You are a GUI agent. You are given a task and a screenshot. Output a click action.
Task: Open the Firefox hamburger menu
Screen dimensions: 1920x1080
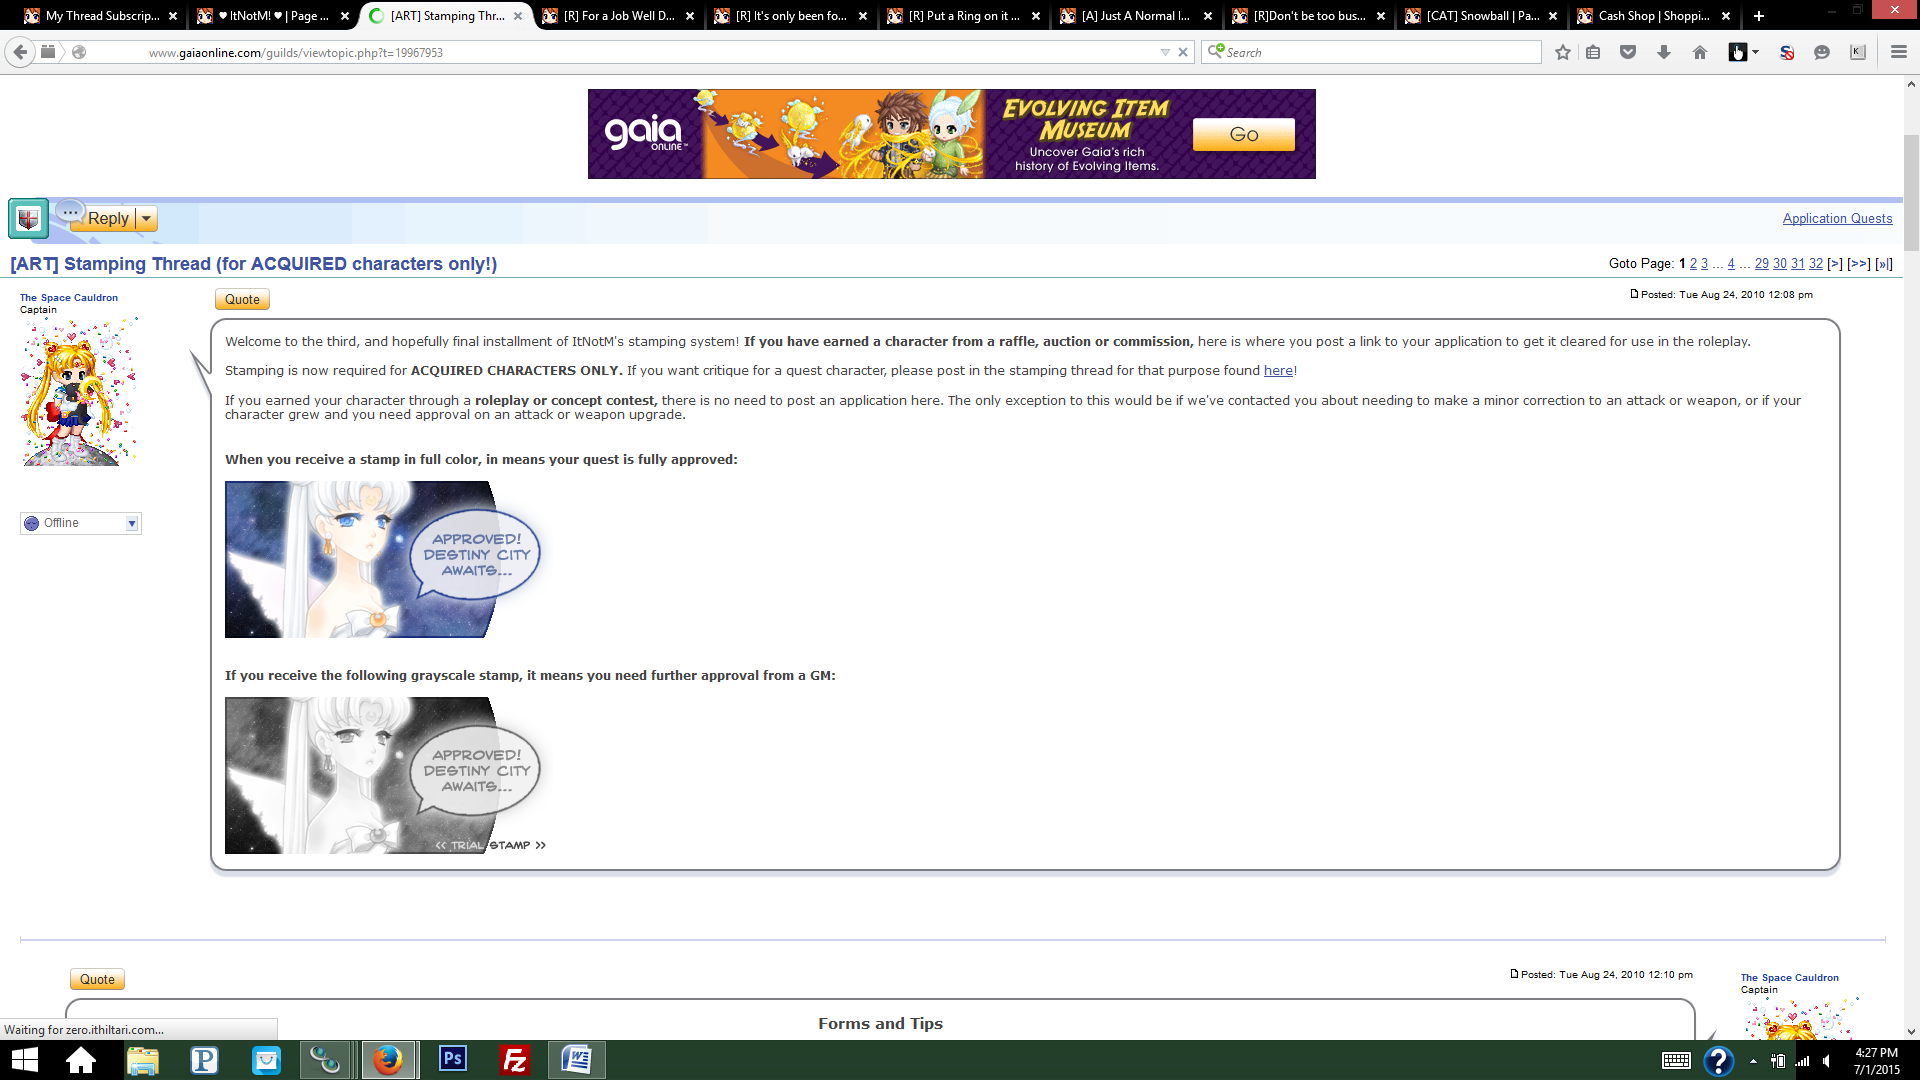click(1899, 53)
